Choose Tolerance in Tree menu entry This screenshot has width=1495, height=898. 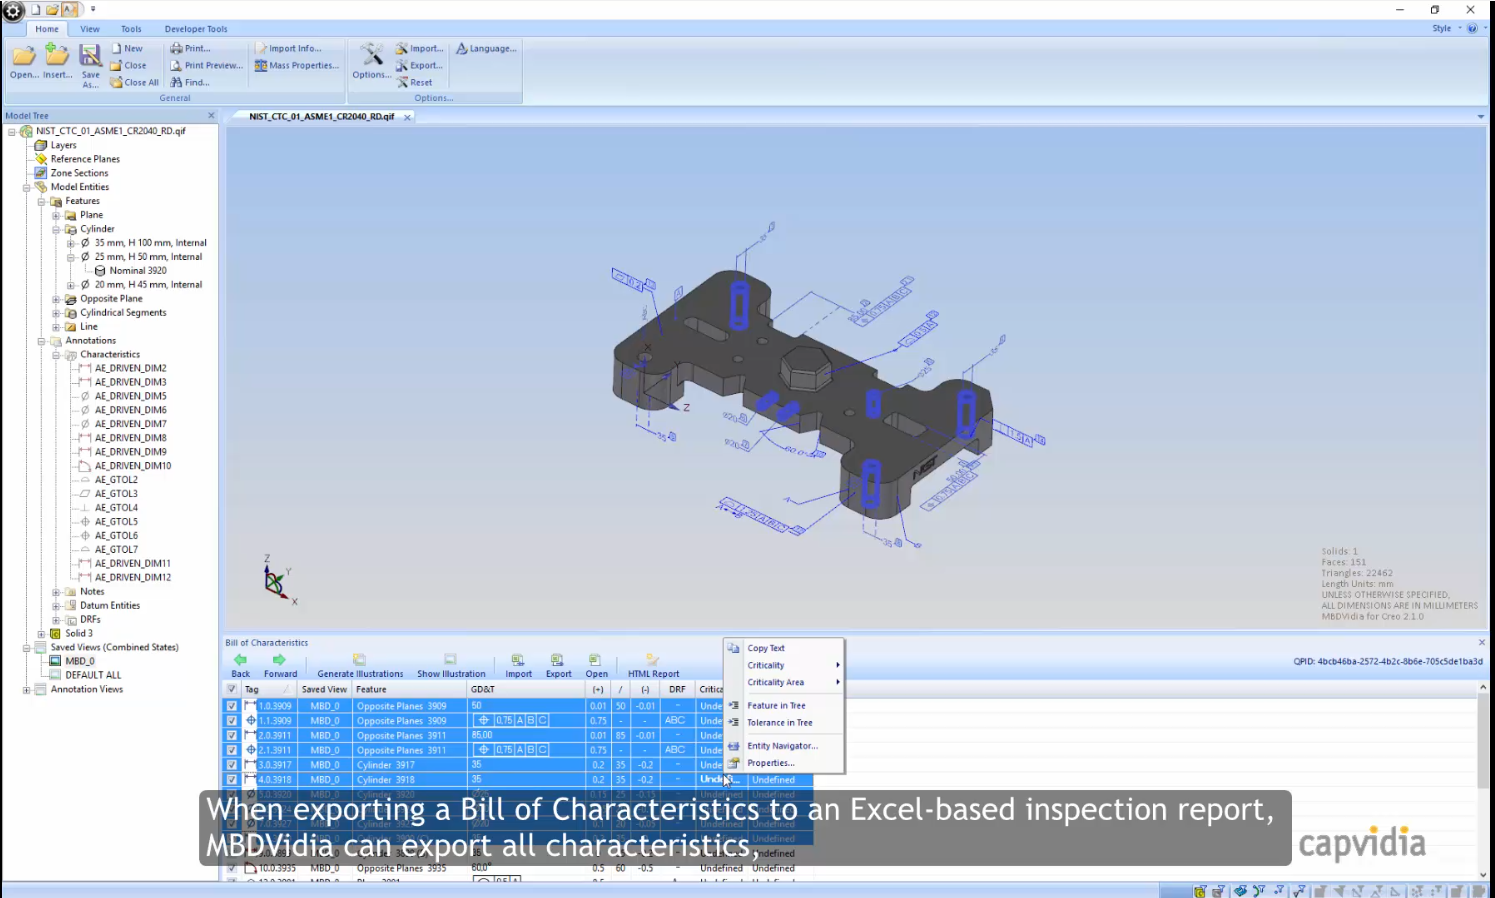784,722
